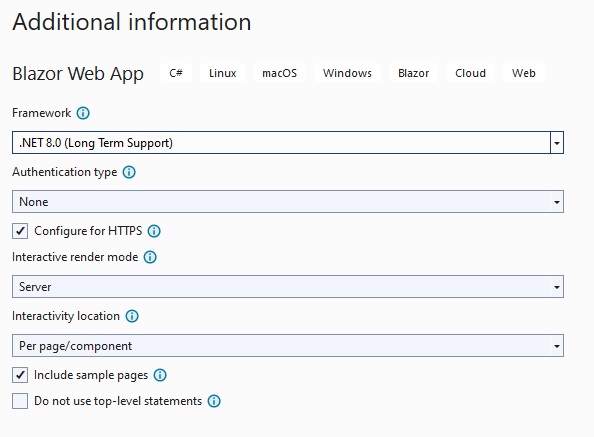The width and height of the screenshot is (594, 437).
Task: Expand the Authentication type dropdown
Action: [288, 201]
